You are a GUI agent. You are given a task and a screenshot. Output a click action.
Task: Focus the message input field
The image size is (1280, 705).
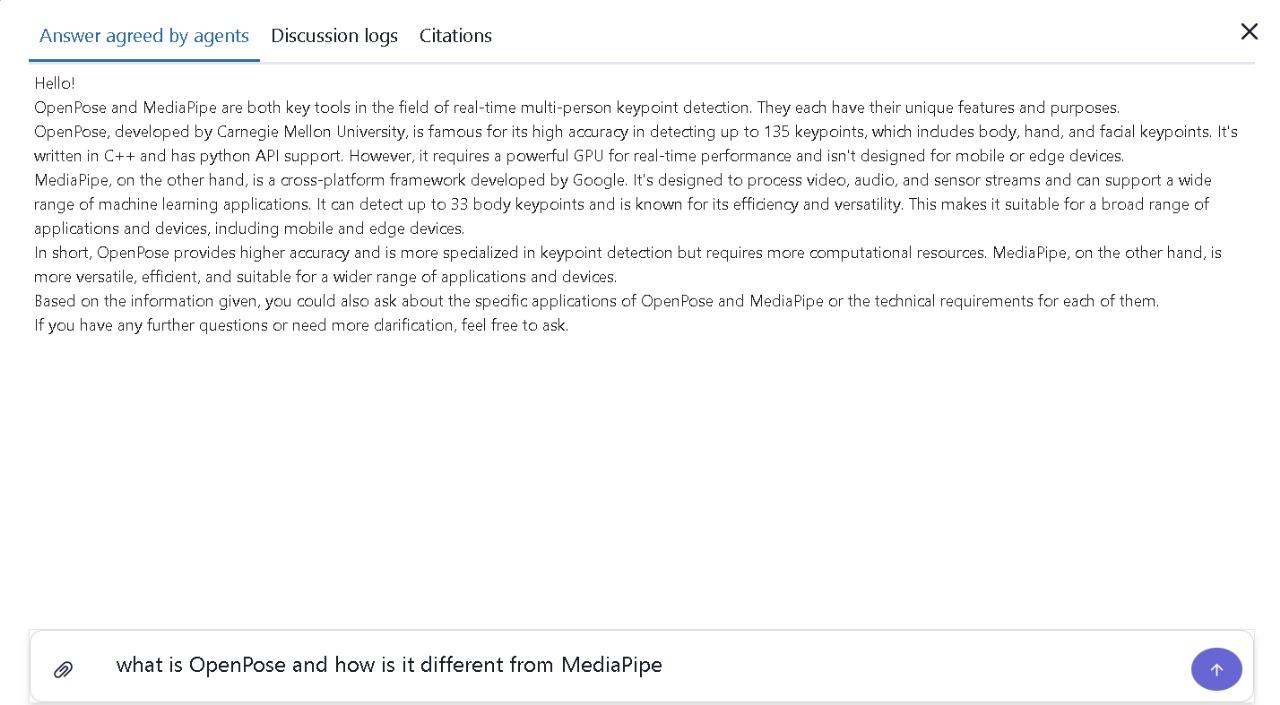640,665
